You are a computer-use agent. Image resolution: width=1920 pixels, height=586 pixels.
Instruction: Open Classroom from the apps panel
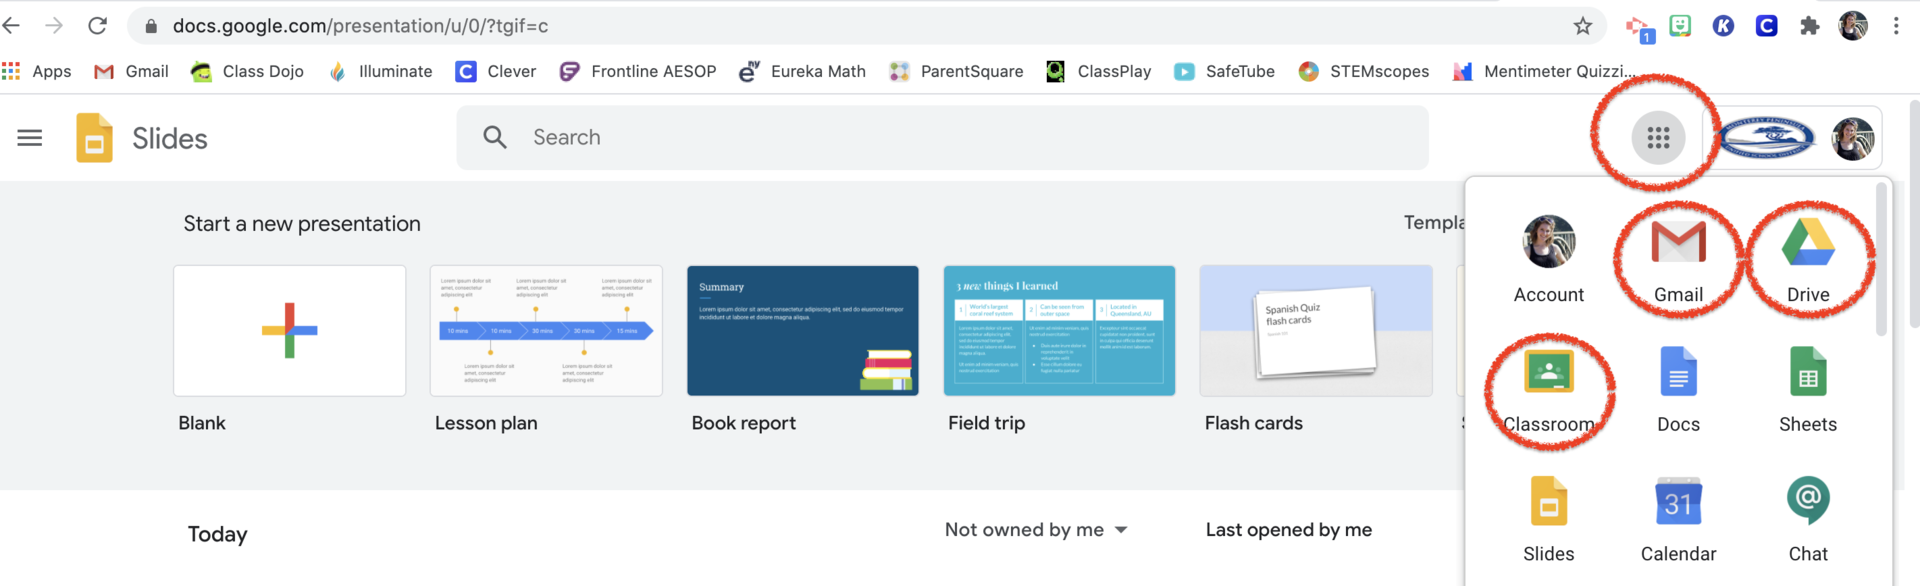(1549, 392)
